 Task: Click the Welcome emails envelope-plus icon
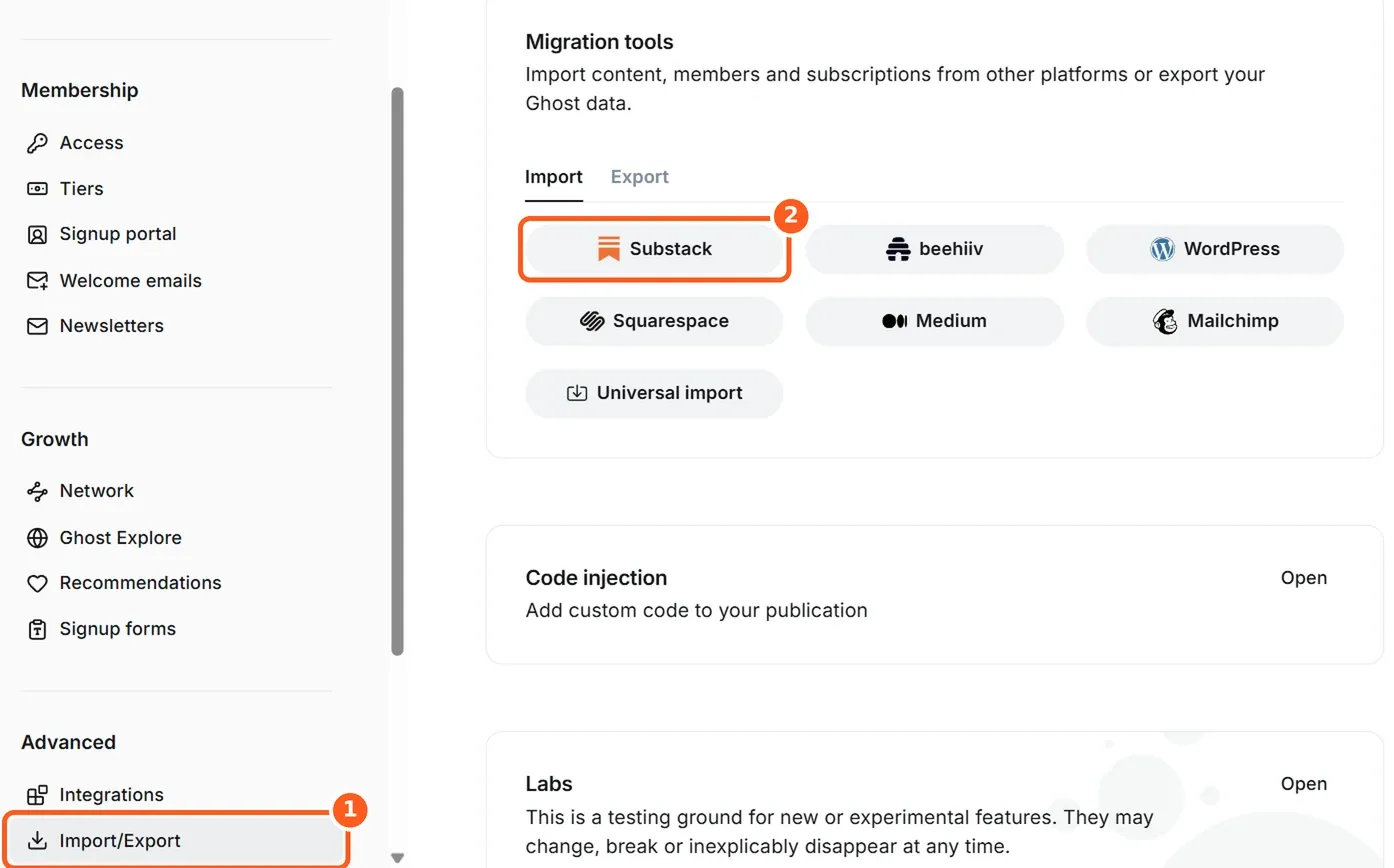coord(37,281)
